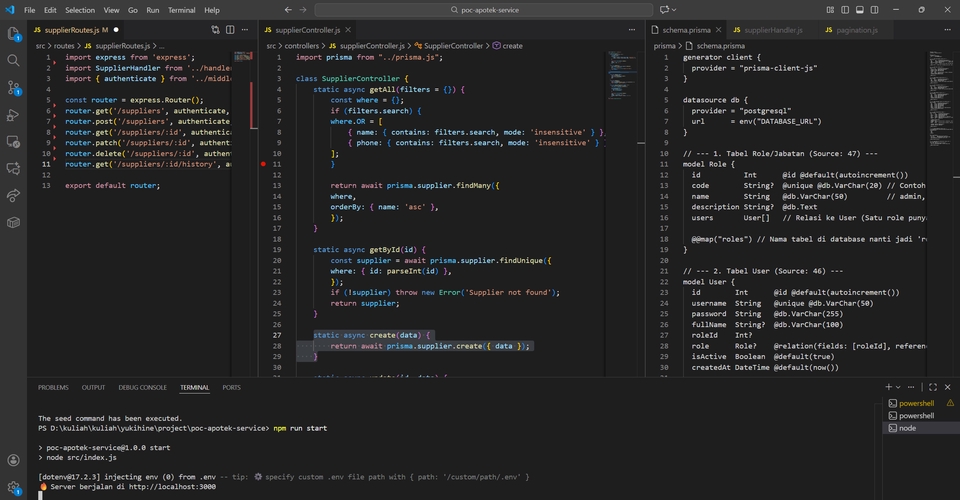The width and height of the screenshot is (960, 500).
Task: Open the new terminal launch profile dropdown
Action: tap(898, 387)
